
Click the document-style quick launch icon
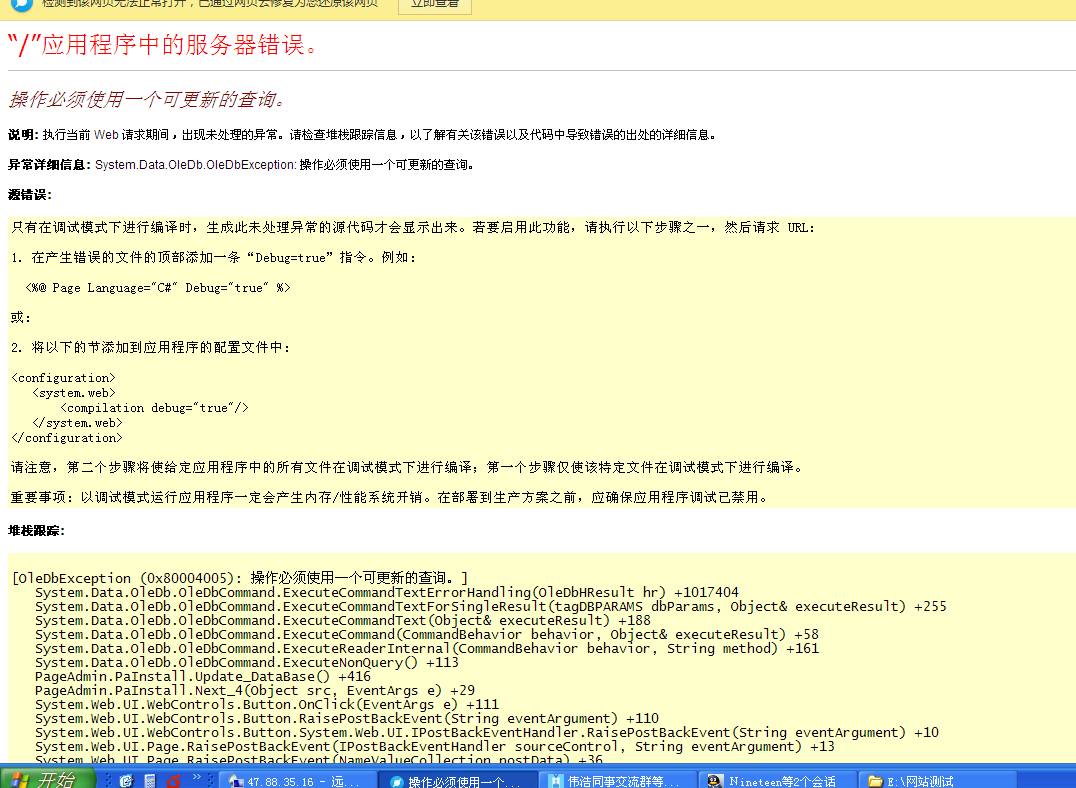[x=150, y=780]
